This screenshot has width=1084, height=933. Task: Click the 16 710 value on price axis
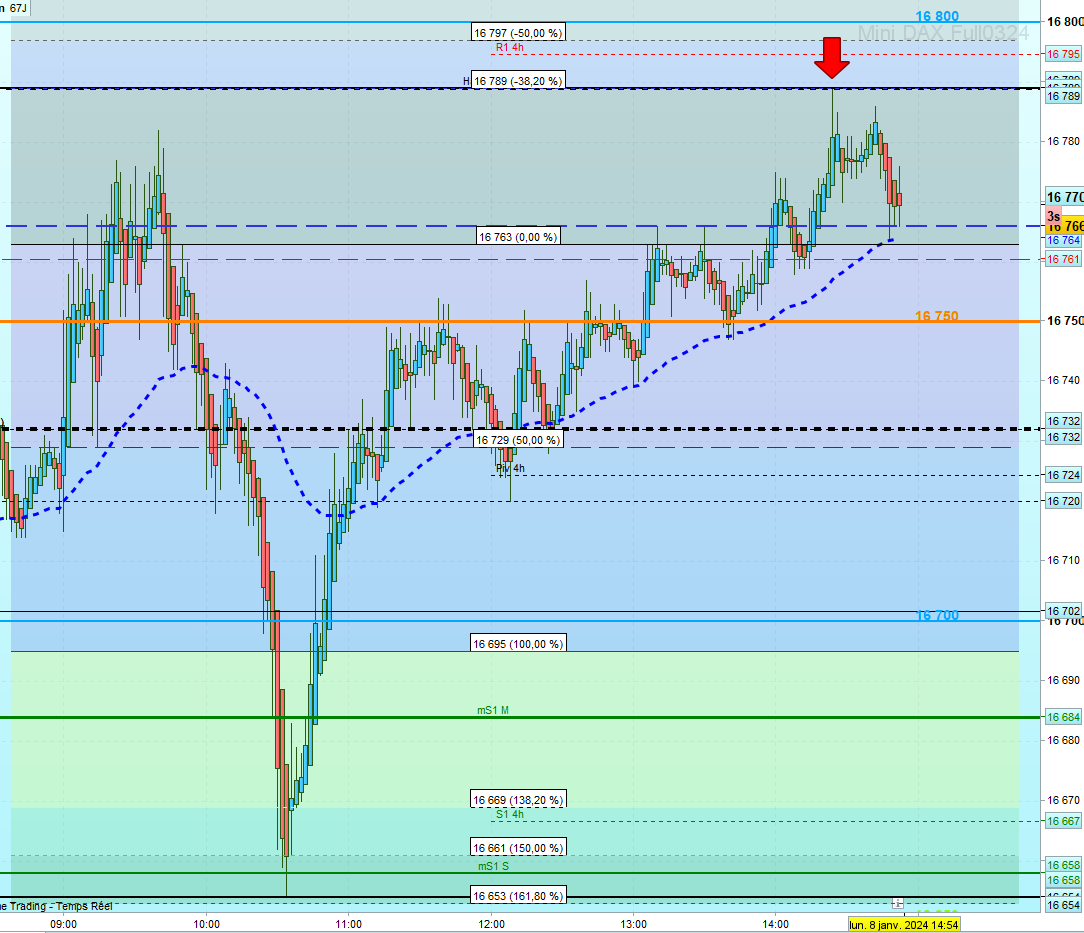[x=1063, y=560]
